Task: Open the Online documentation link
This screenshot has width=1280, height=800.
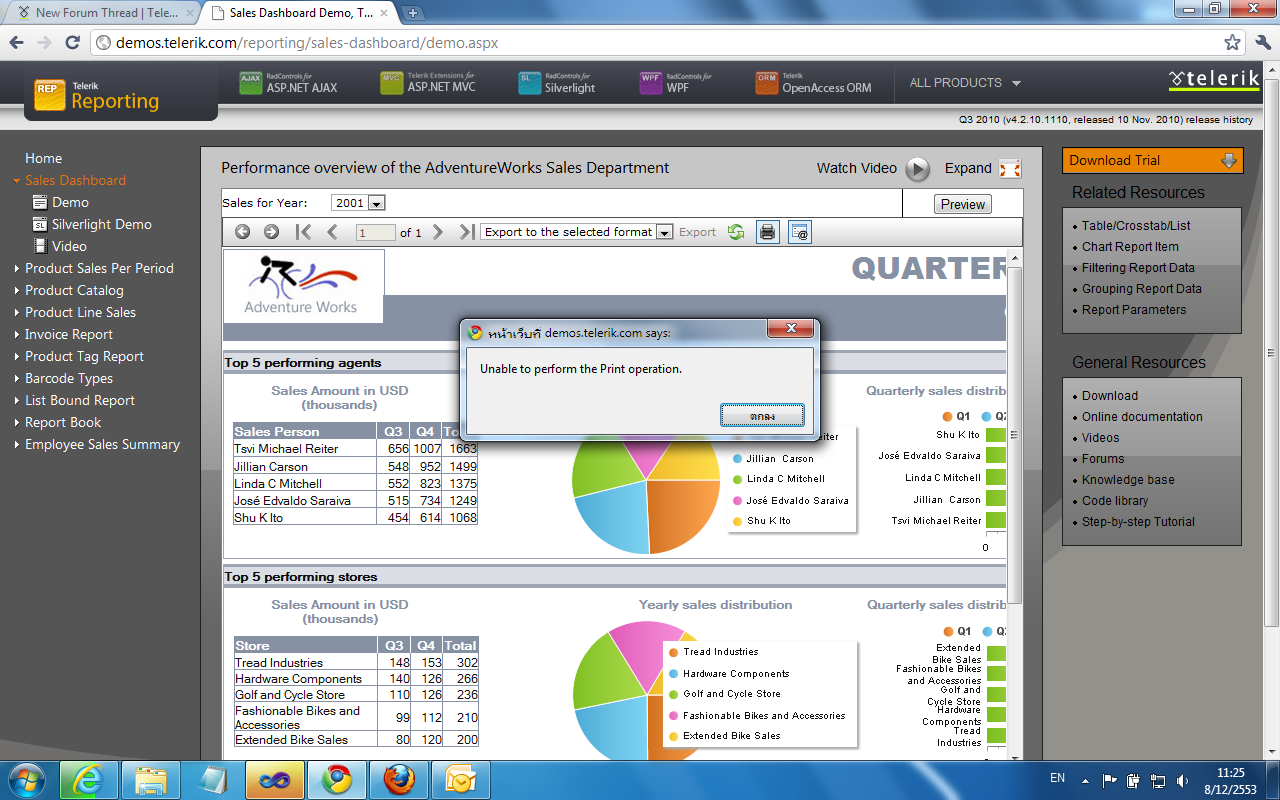Action: pos(1142,417)
